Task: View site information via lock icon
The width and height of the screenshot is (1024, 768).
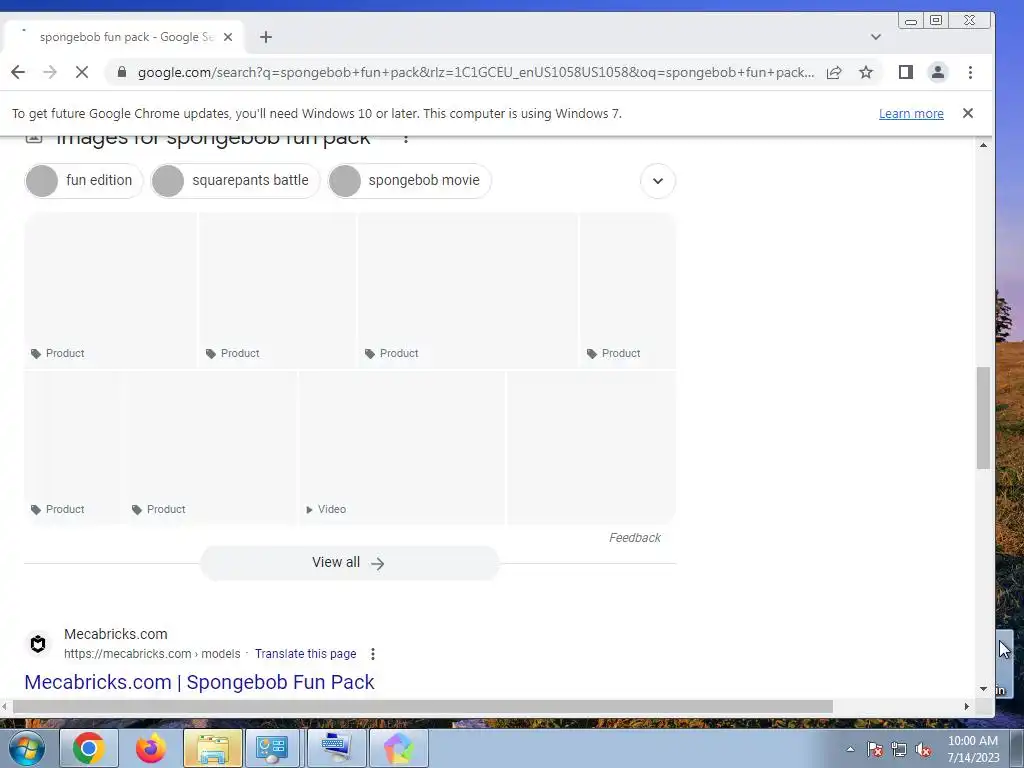Action: [x=121, y=72]
